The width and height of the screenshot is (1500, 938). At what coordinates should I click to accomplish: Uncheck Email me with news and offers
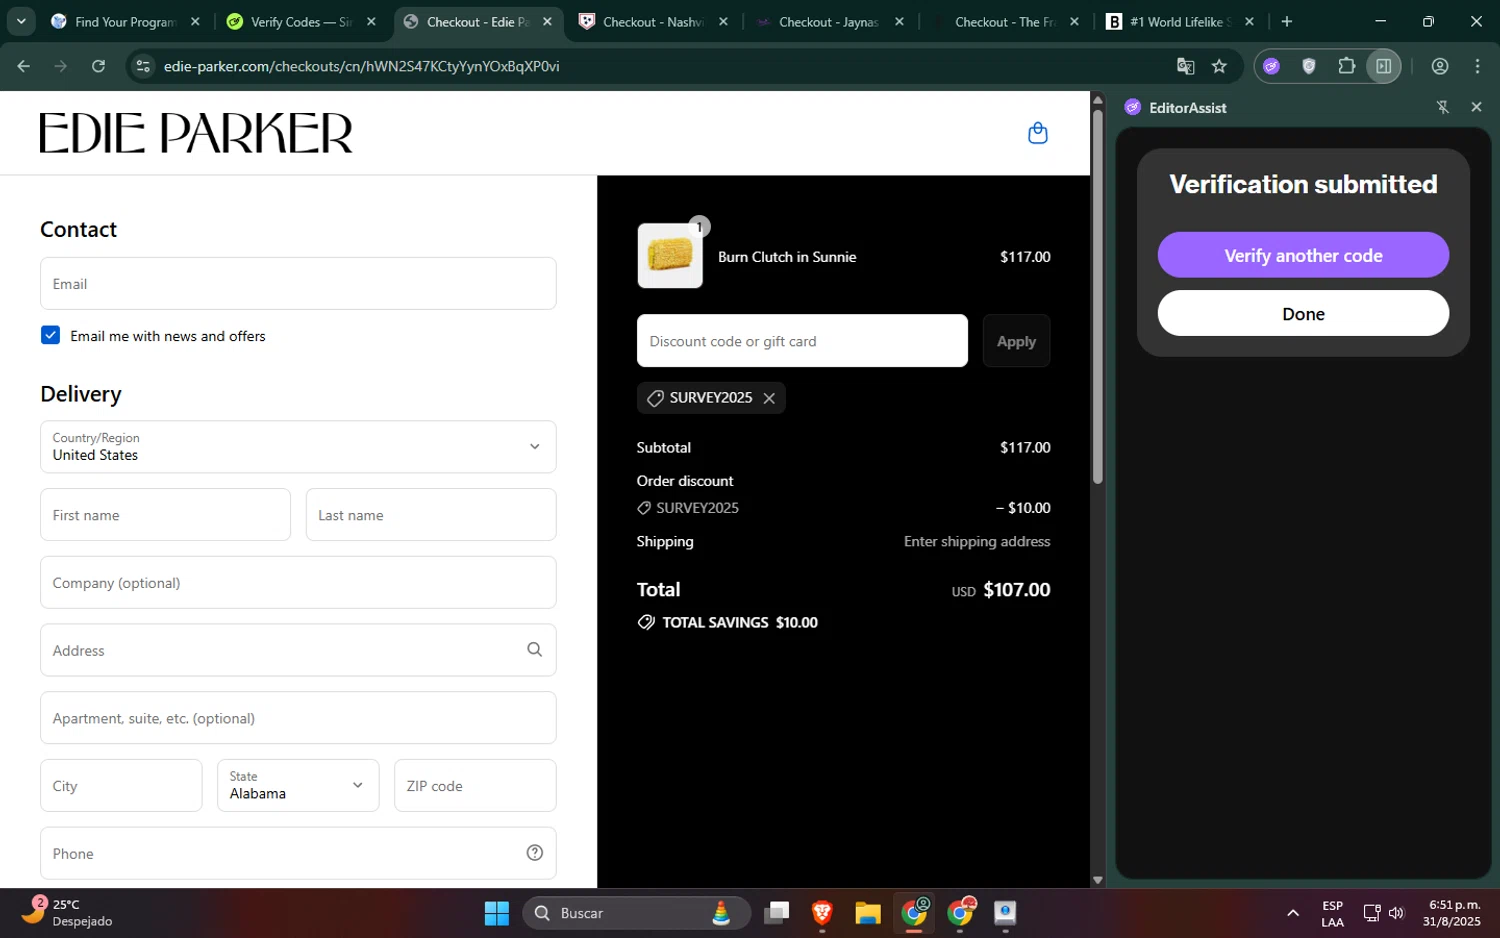(51, 335)
